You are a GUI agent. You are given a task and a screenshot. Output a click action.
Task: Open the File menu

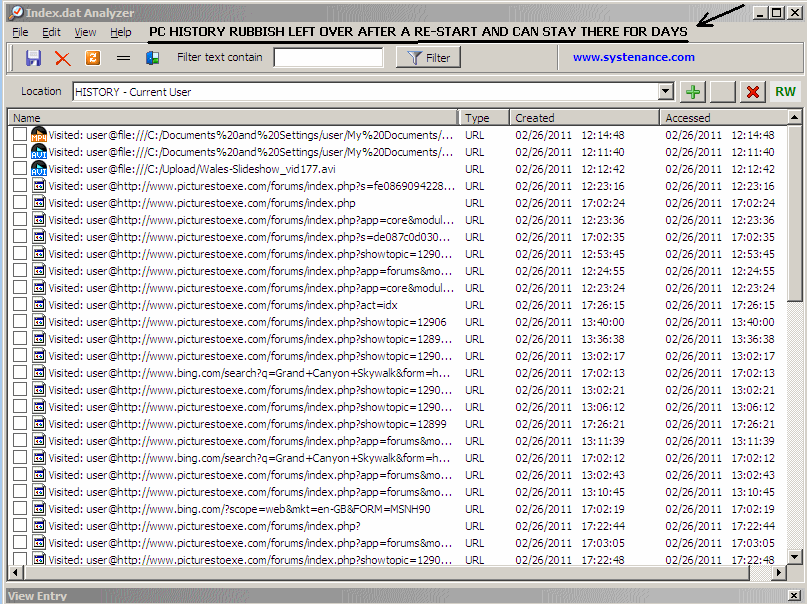(20, 32)
